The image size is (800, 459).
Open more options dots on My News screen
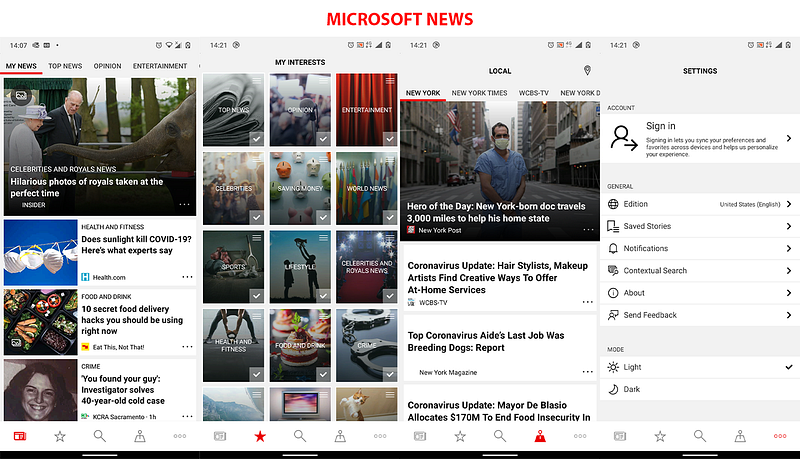pos(180,436)
